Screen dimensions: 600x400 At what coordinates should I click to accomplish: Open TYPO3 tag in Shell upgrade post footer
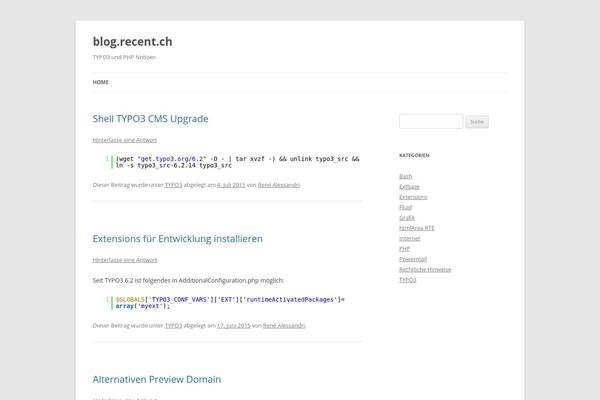(x=173, y=185)
